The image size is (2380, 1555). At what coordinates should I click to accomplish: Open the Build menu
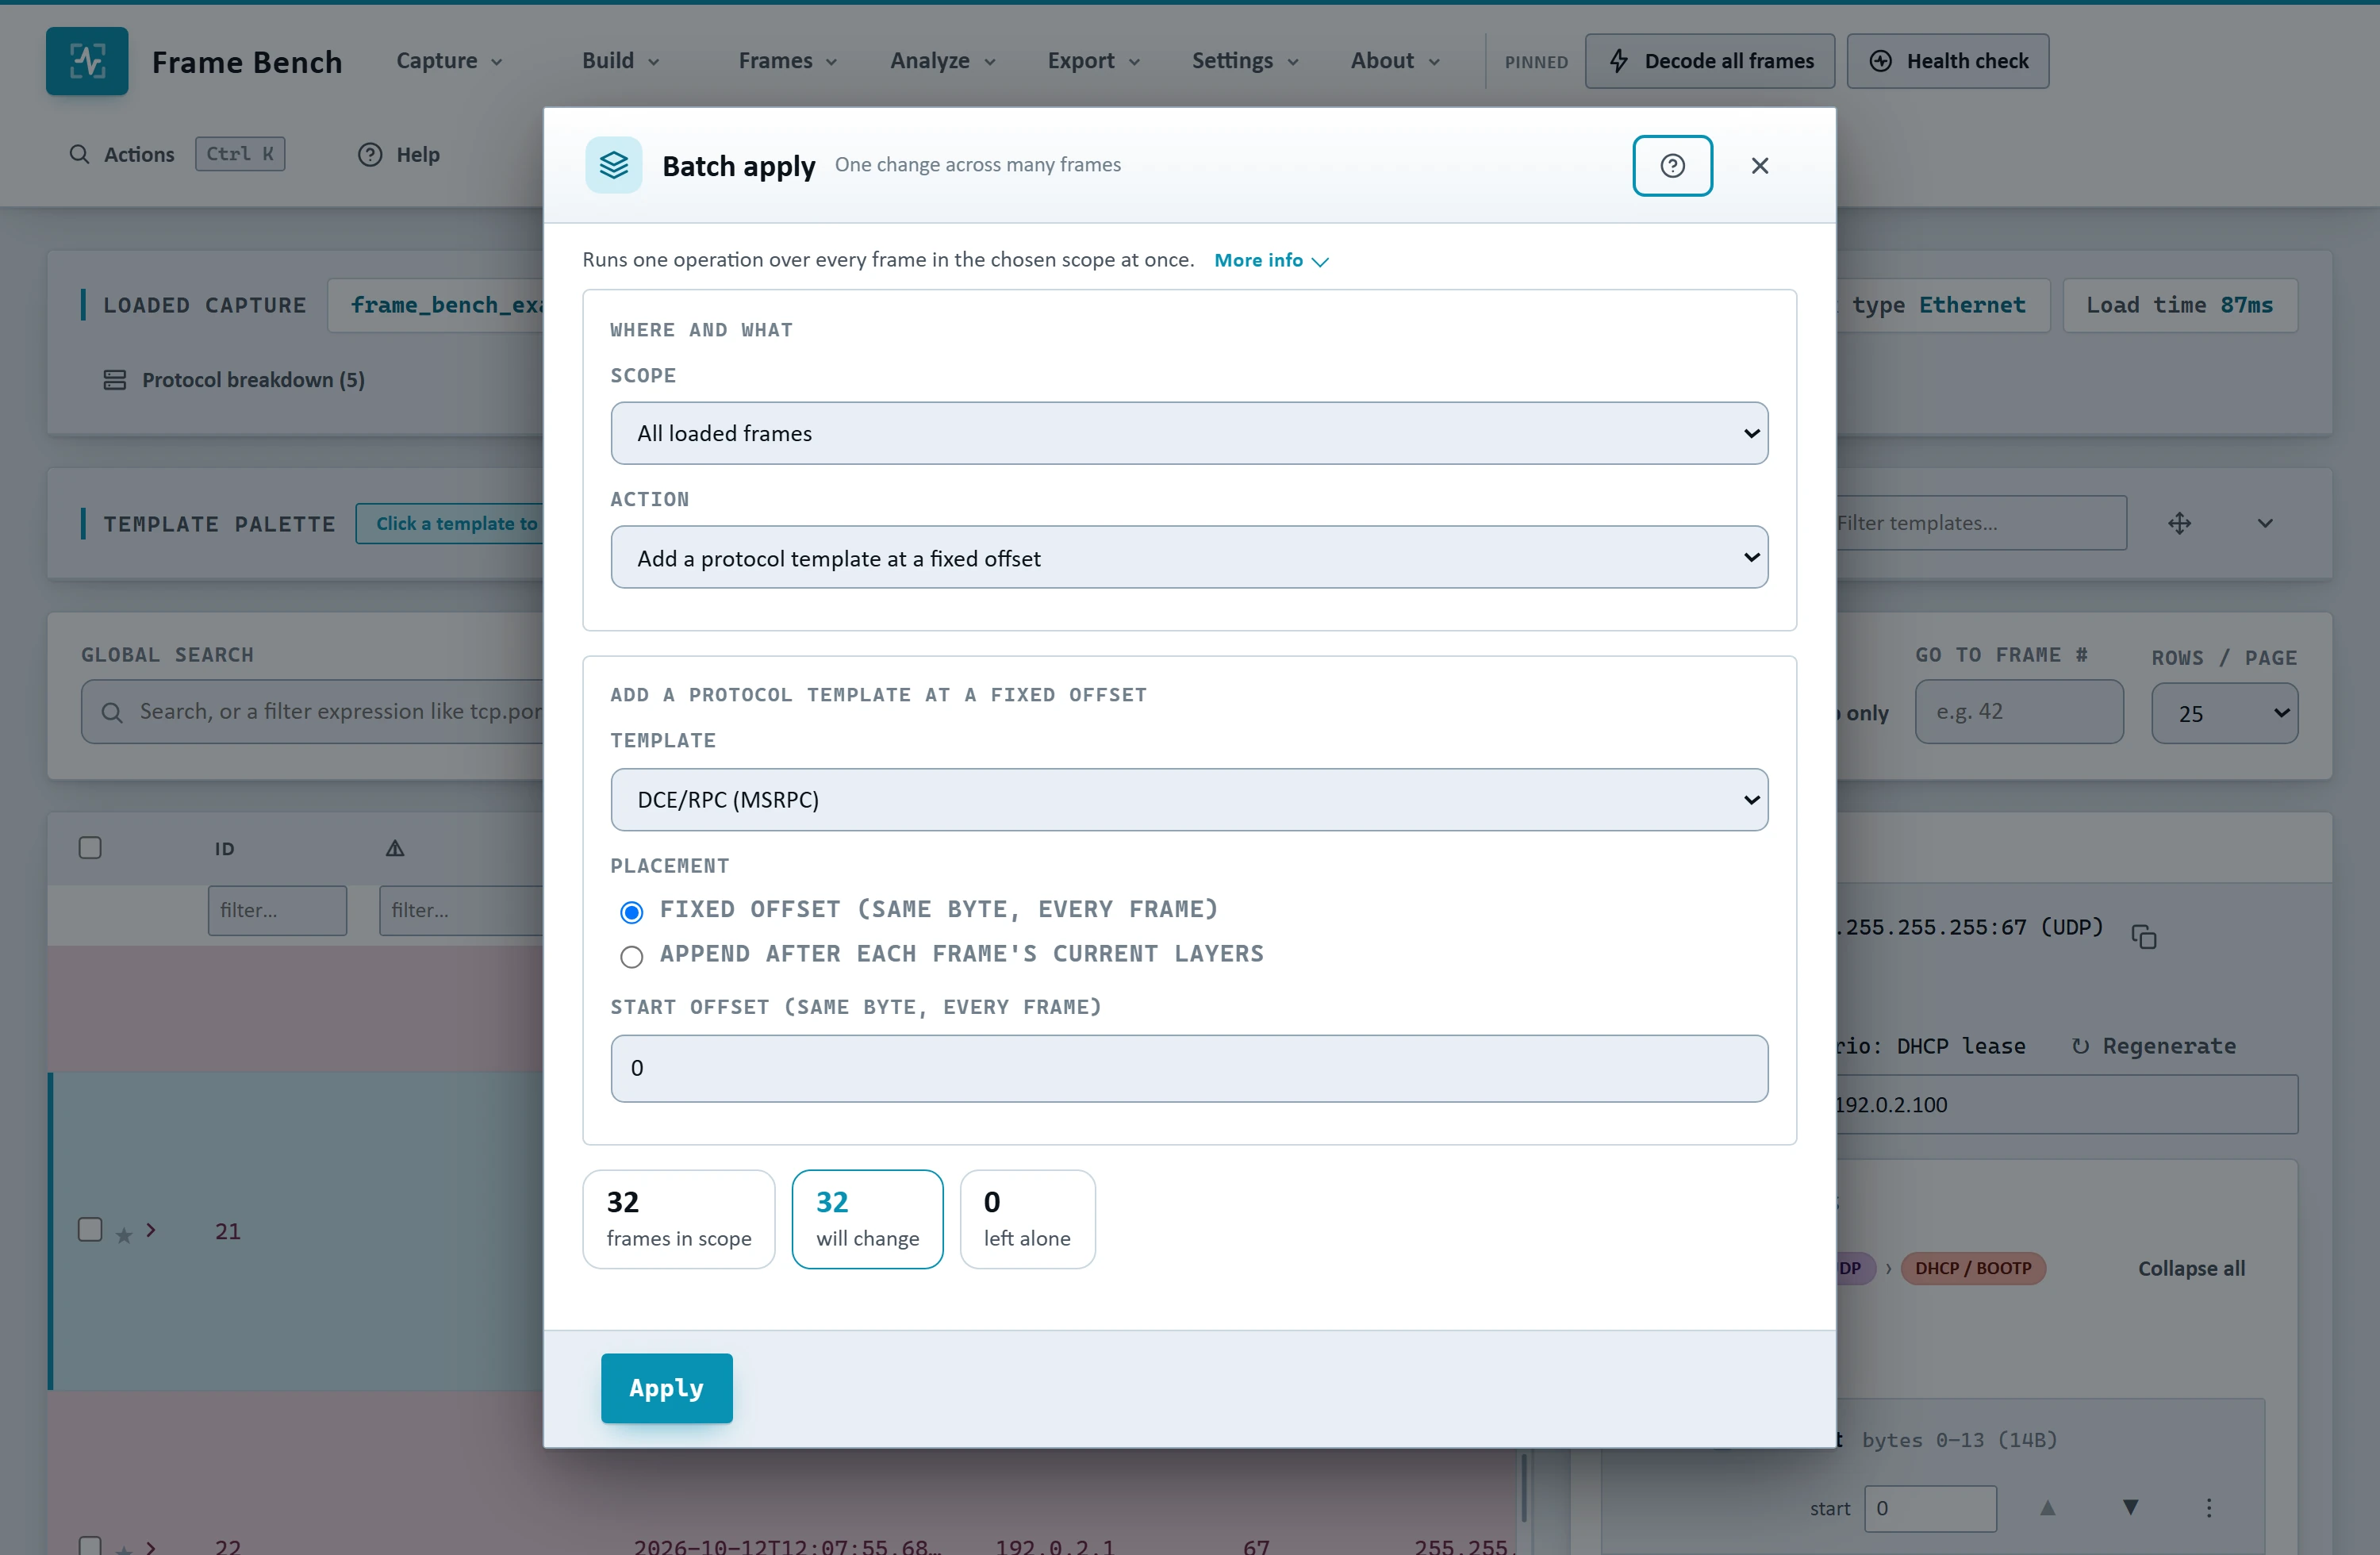point(621,61)
